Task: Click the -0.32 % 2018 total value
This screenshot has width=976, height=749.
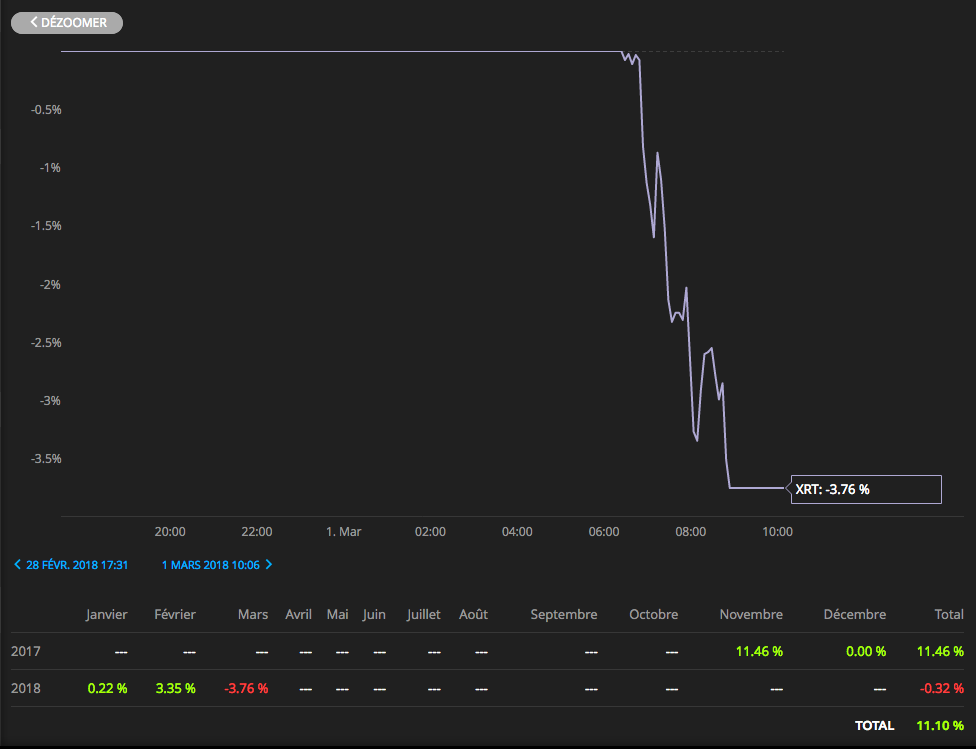Action: tap(942, 689)
